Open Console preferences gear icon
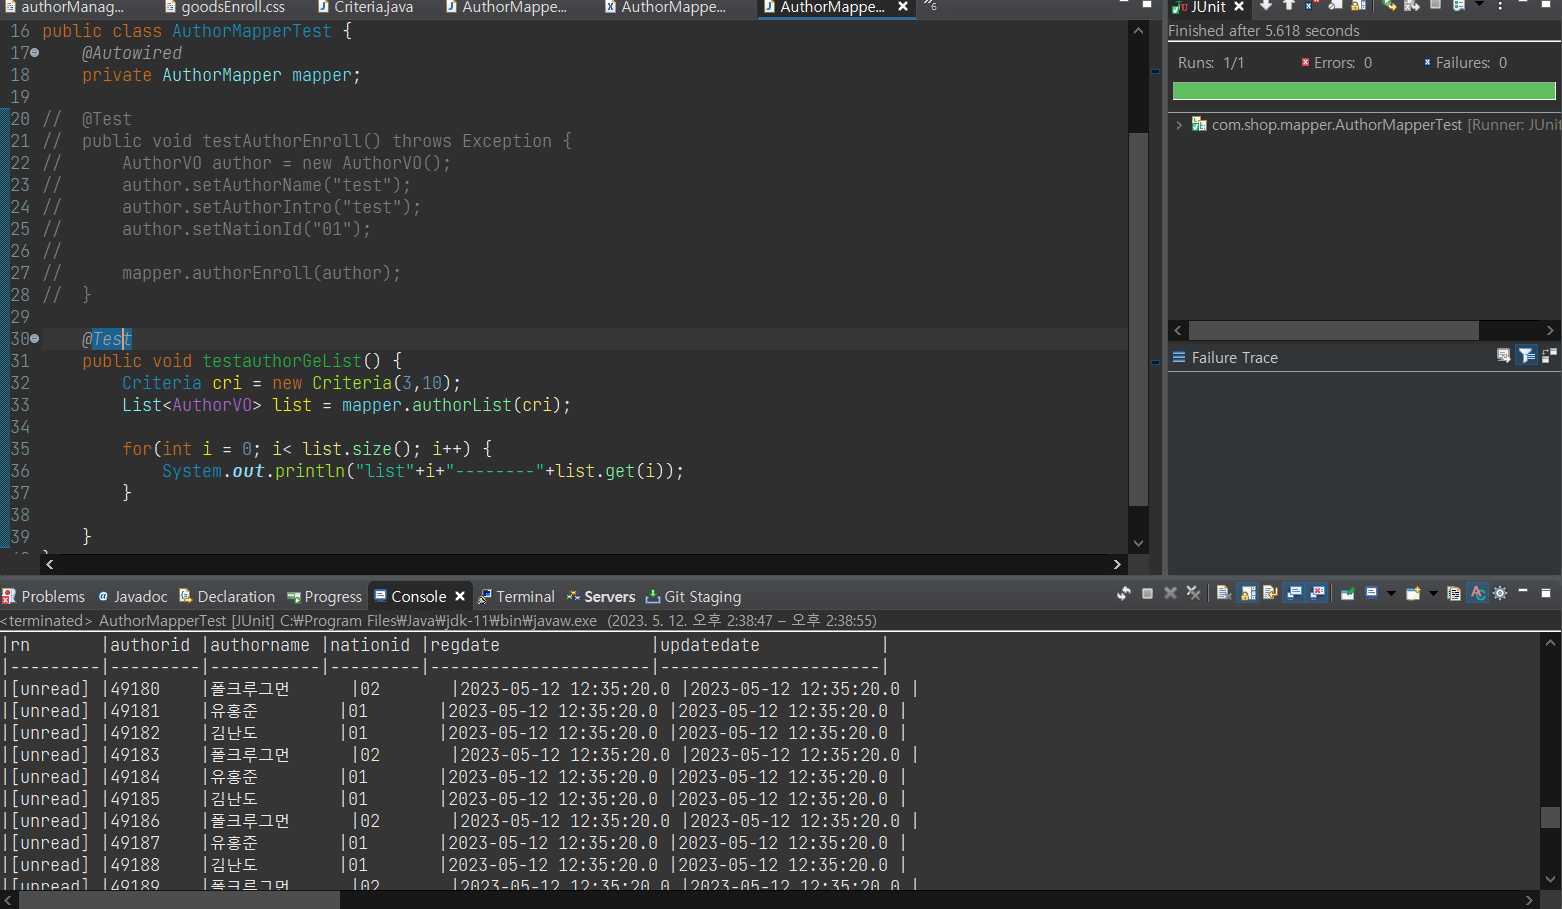The width and height of the screenshot is (1562, 909). [x=1500, y=594]
